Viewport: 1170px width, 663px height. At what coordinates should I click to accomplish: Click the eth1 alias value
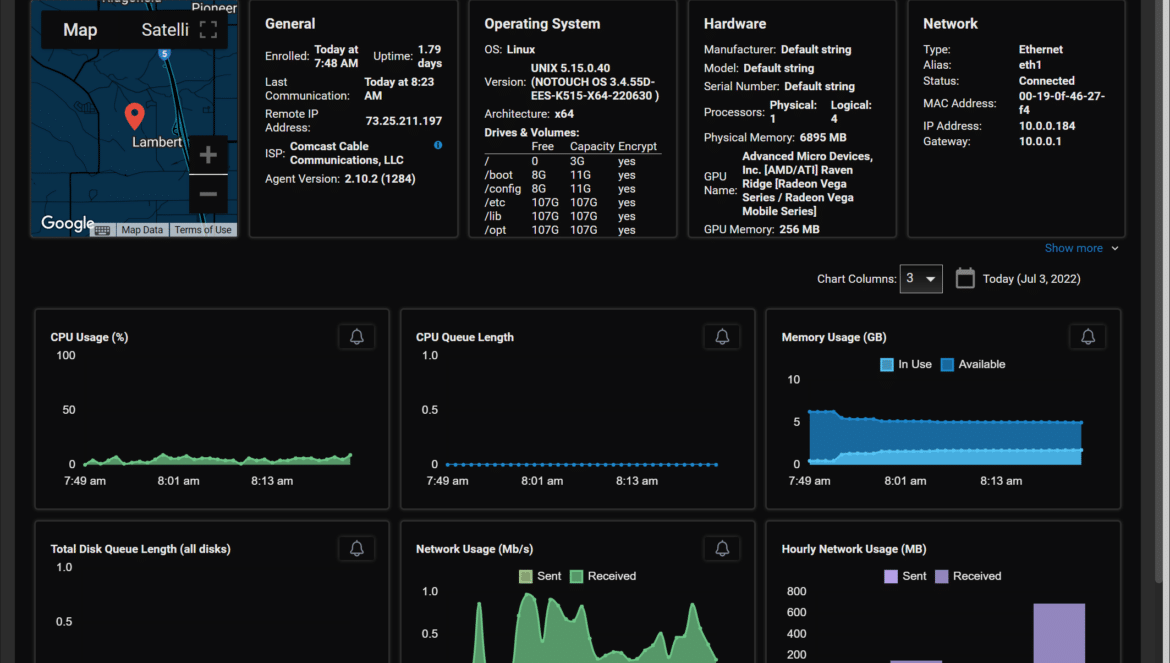click(1030, 65)
